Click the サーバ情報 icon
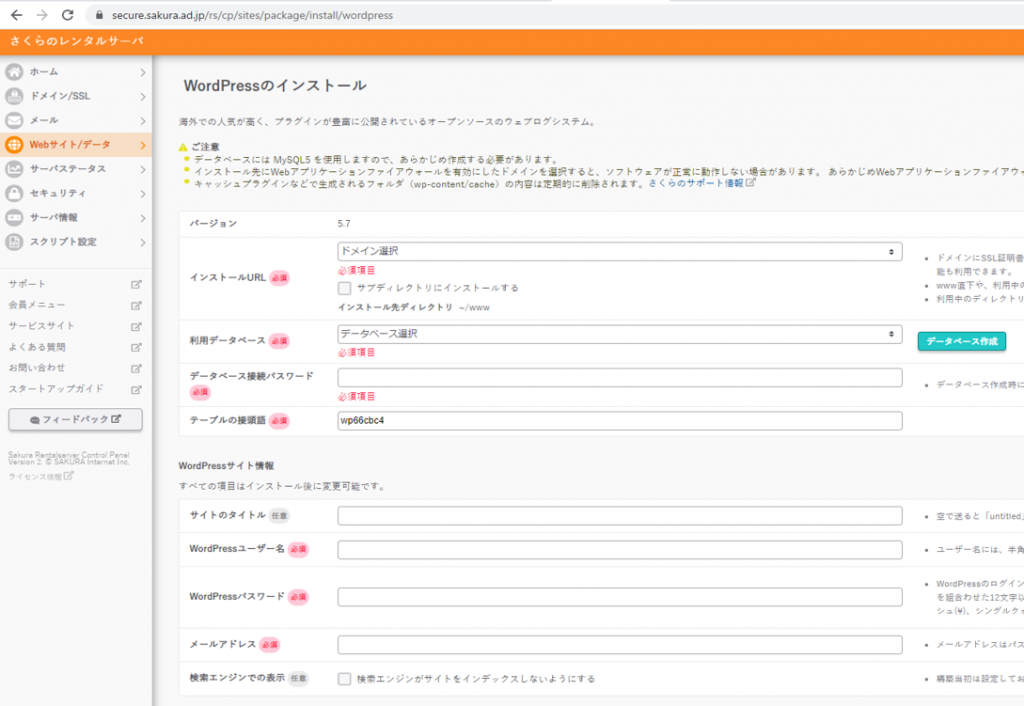Viewport: 1024px width, 706px height. coord(14,217)
